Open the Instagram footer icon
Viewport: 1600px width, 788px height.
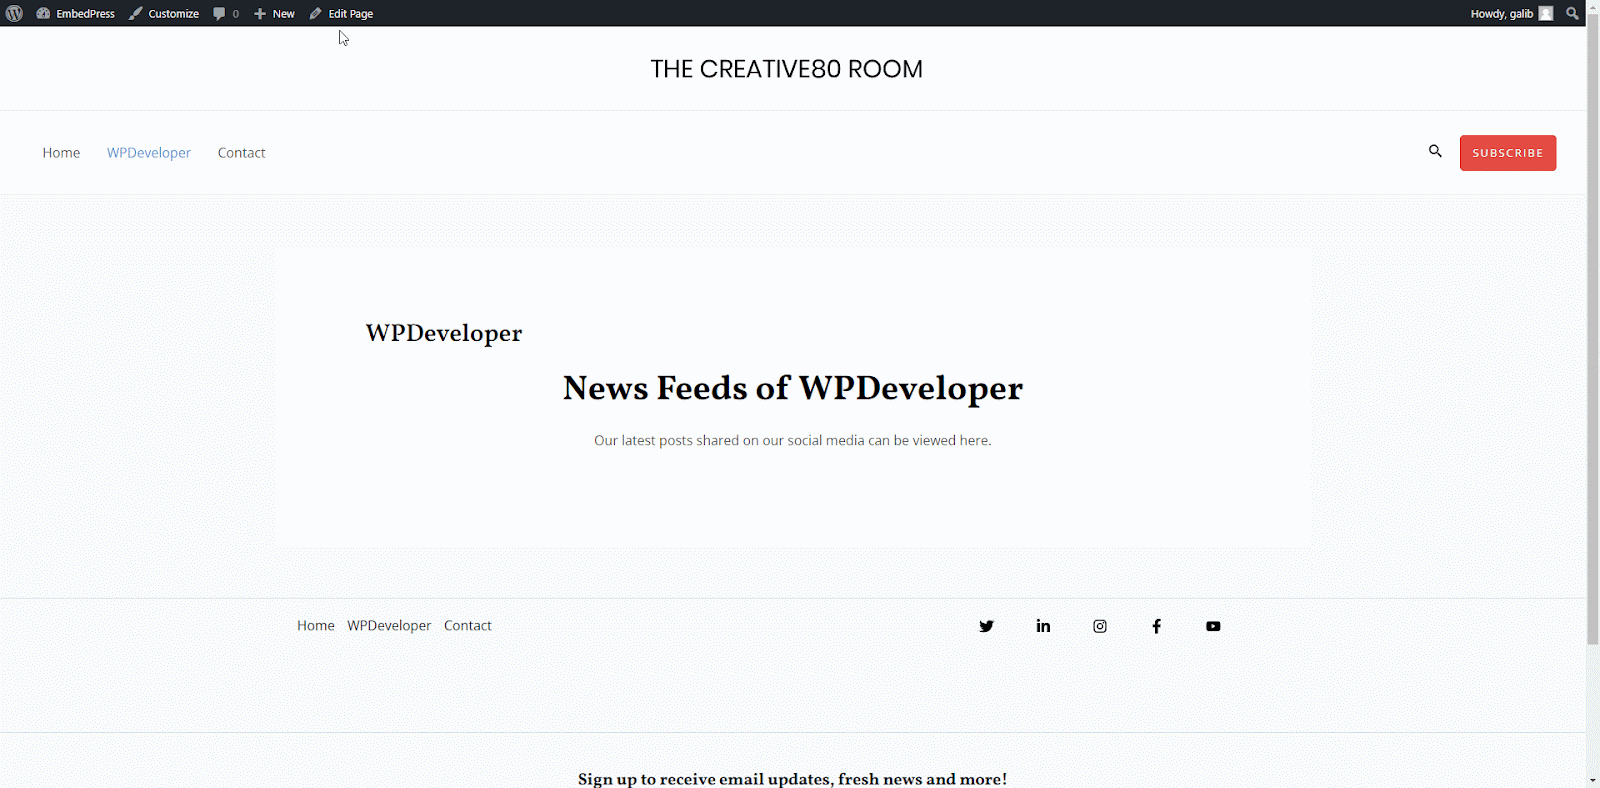tap(1100, 626)
